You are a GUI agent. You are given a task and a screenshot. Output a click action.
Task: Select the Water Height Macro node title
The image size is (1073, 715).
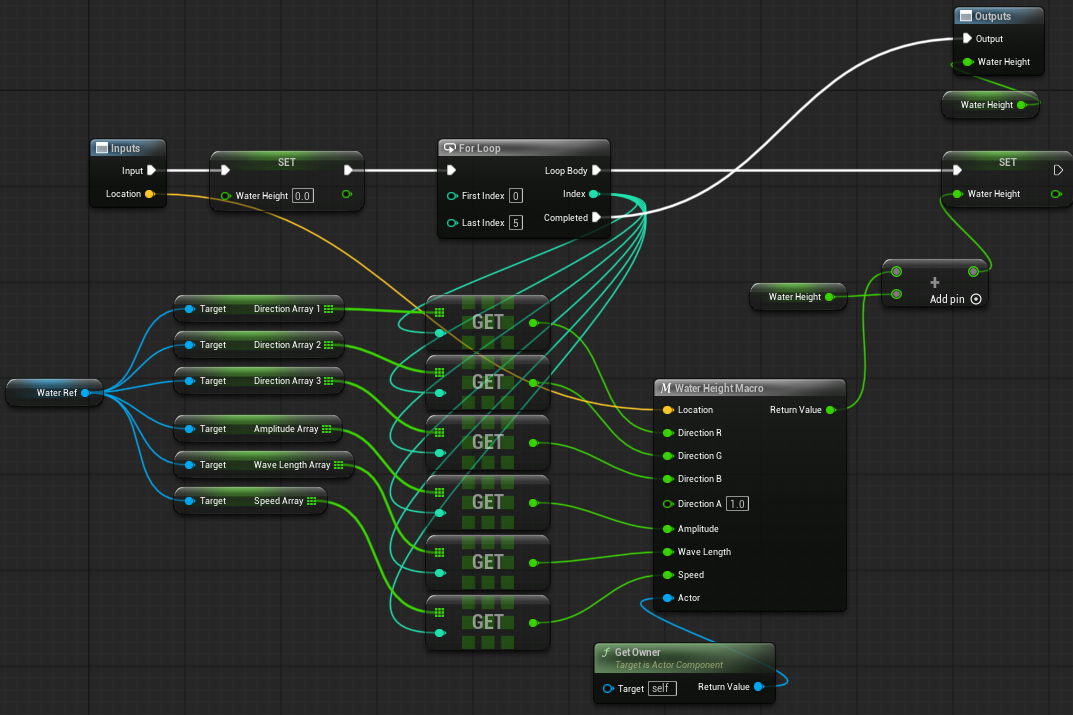pyautogui.click(x=719, y=388)
